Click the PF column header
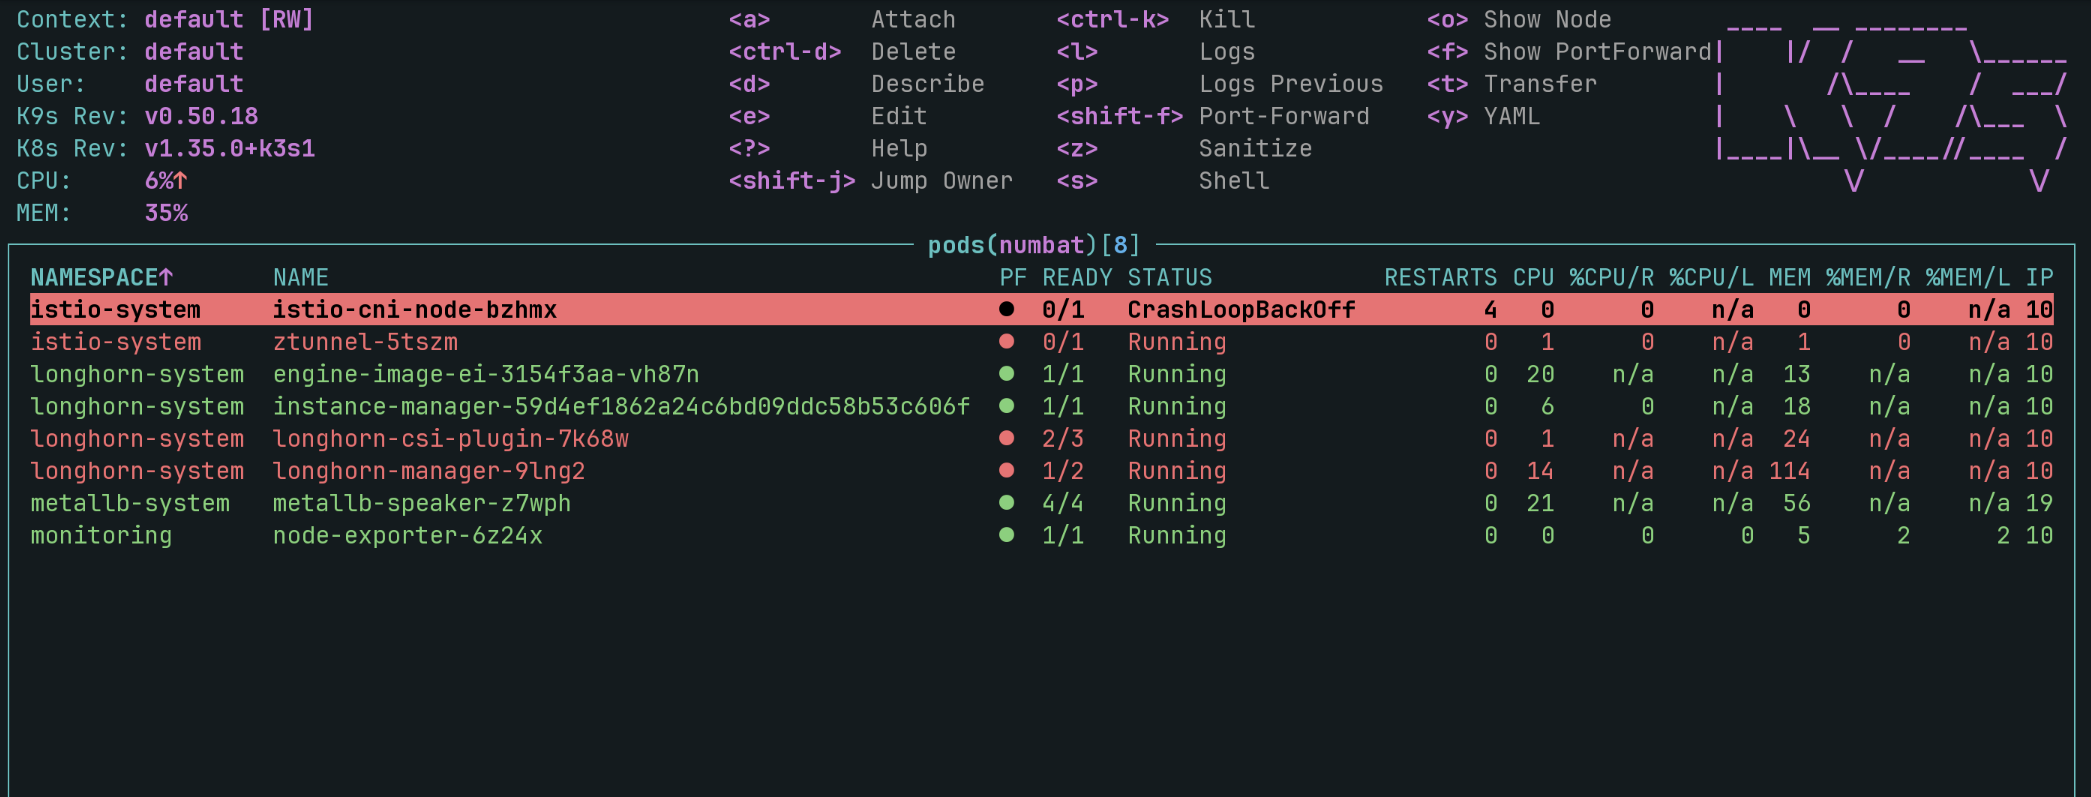The height and width of the screenshot is (797, 2091). point(1013,277)
